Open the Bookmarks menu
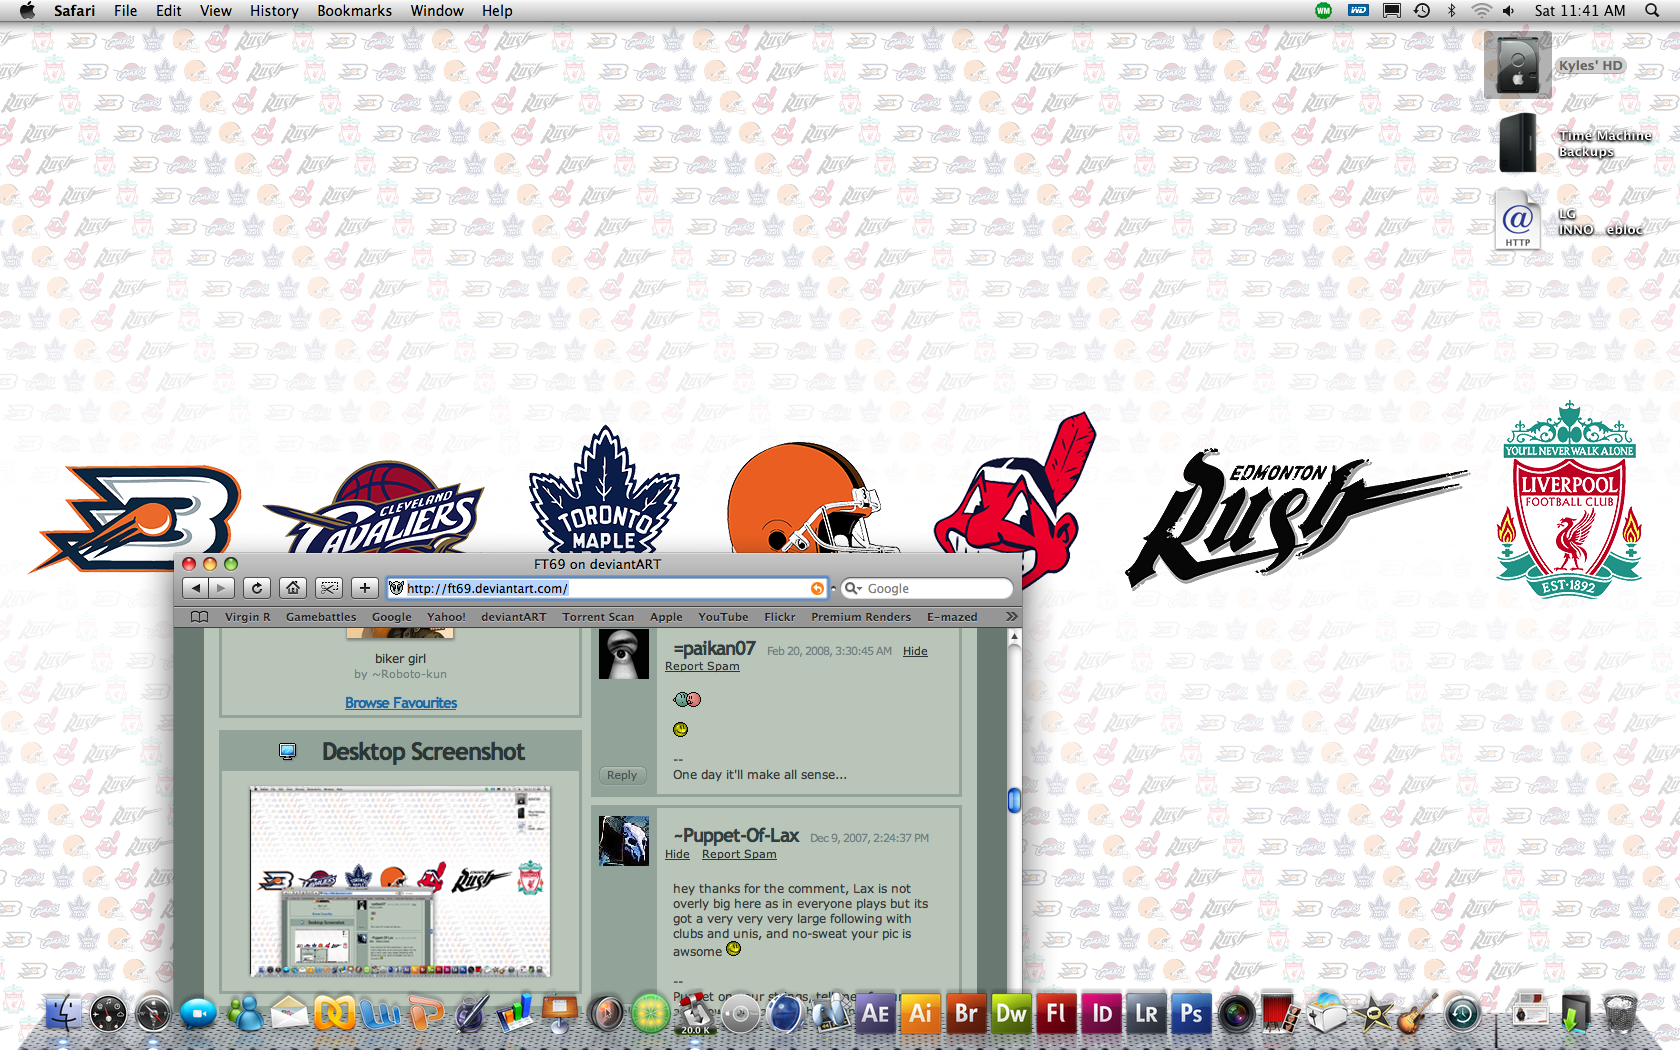The image size is (1680, 1050). click(354, 11)
